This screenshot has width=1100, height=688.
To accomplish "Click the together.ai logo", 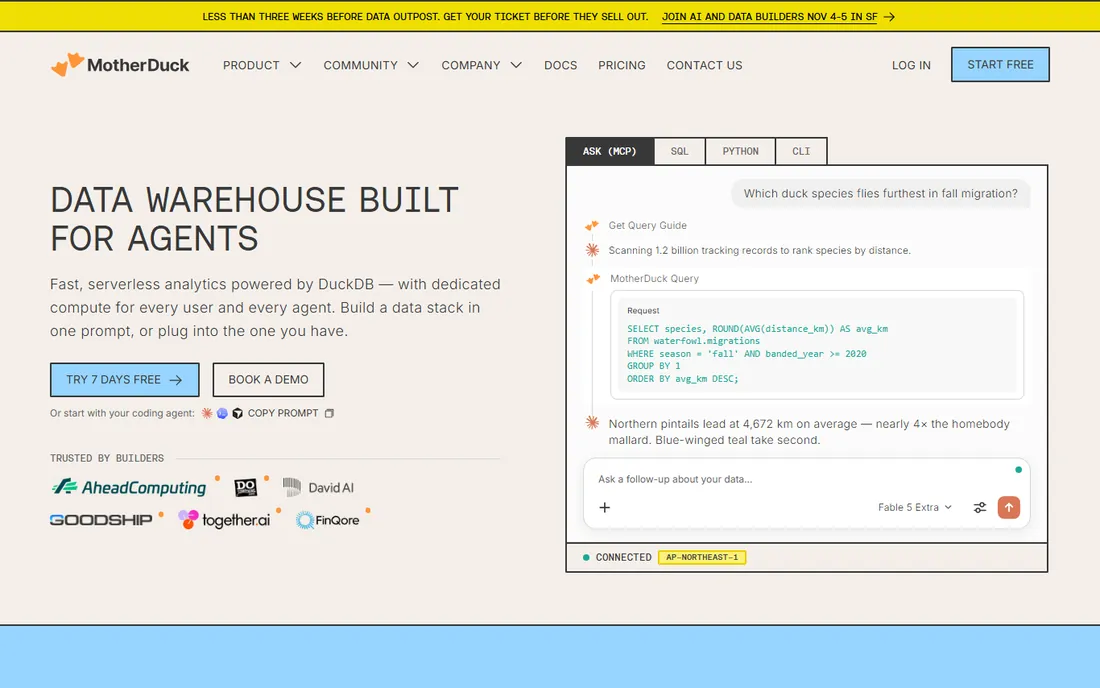I will pyautogui.click(x=224, y=520).
